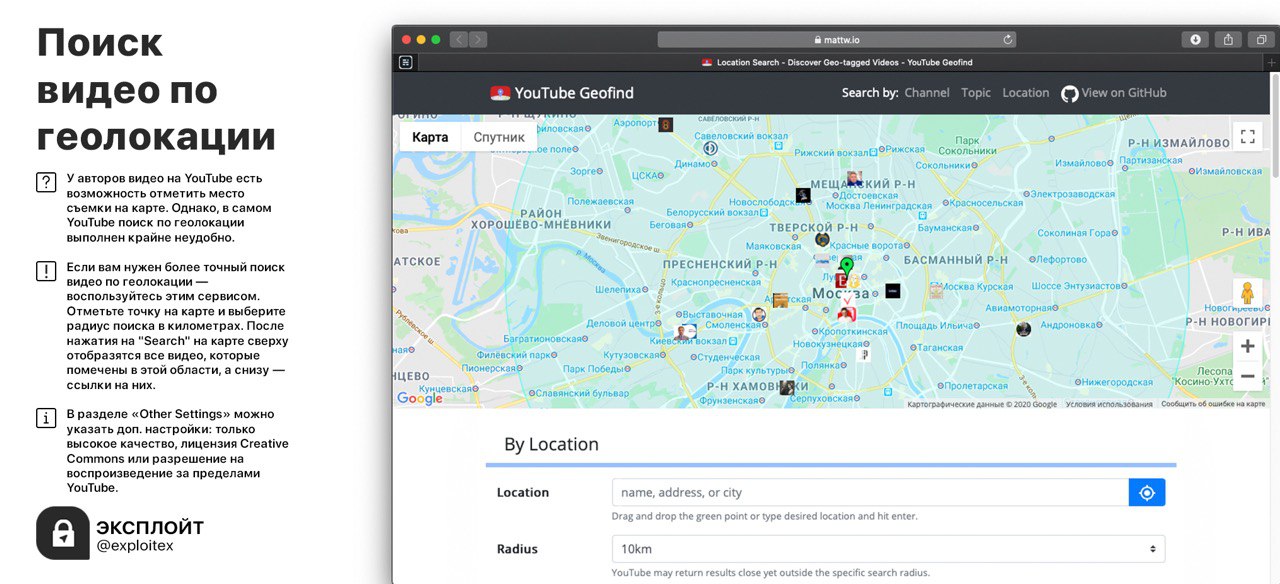This screenshot has width=1280, height=584.
Task: Open the round marker below Тверской р-н
Action: click(822, 240)
